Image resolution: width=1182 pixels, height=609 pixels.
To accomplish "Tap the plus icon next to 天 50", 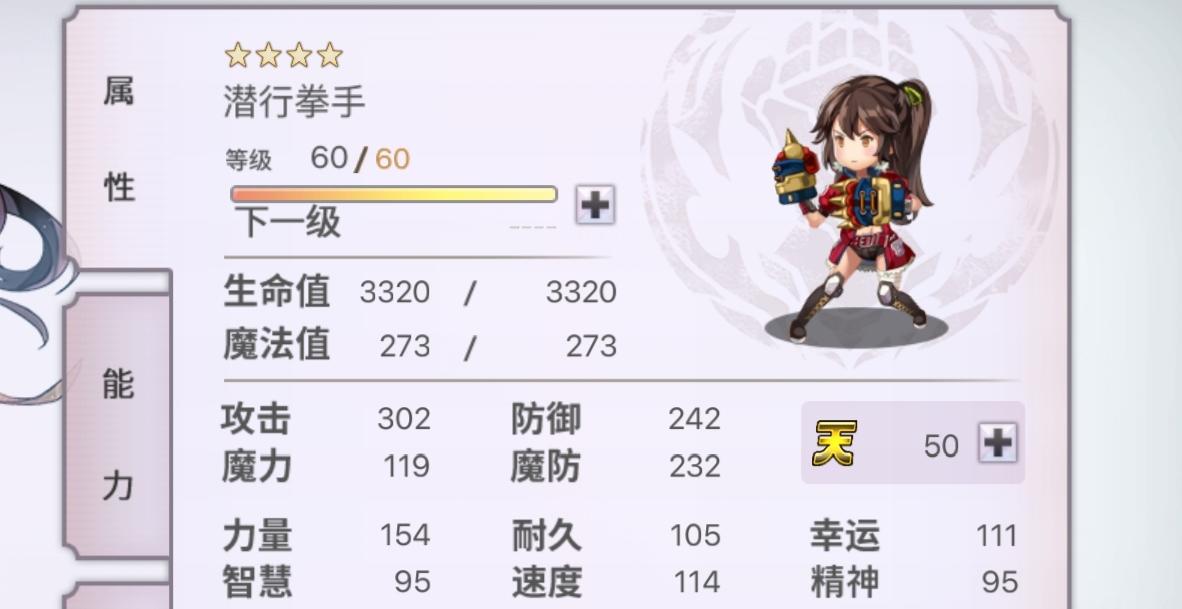I will tap(998, 443).
